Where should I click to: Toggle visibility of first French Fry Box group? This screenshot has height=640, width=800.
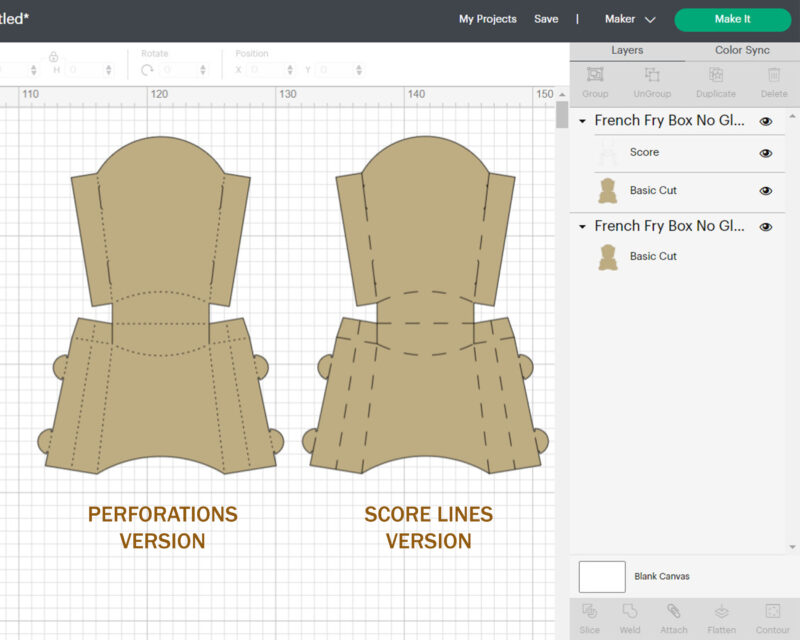click(766, 121)
